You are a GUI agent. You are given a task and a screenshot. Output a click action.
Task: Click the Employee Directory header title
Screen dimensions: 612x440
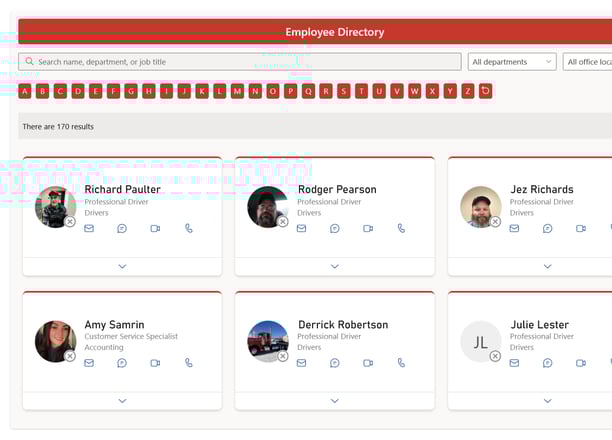pyautogui.click(x=334, y=32)
